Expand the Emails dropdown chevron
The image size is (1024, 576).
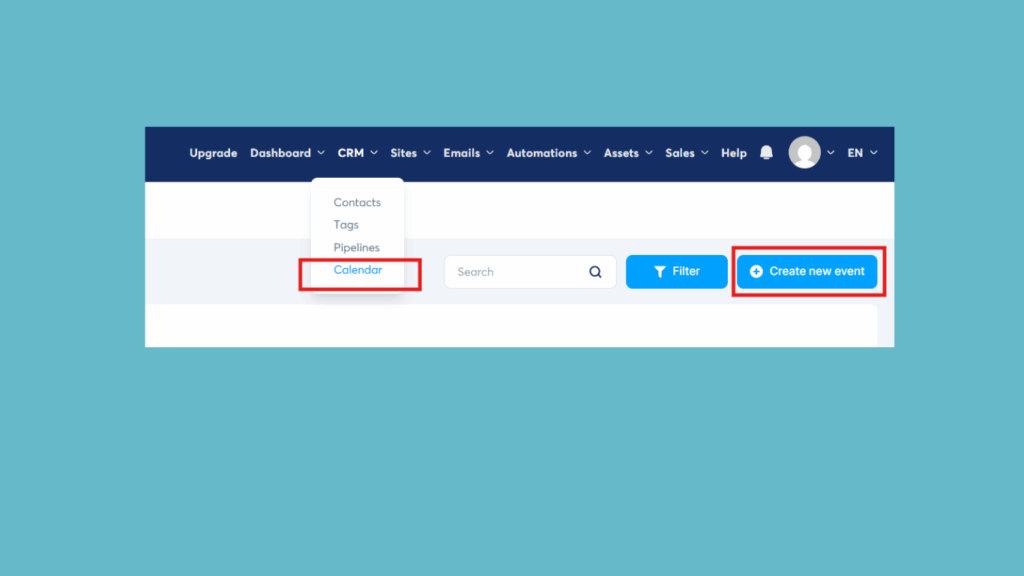point(489,153)
